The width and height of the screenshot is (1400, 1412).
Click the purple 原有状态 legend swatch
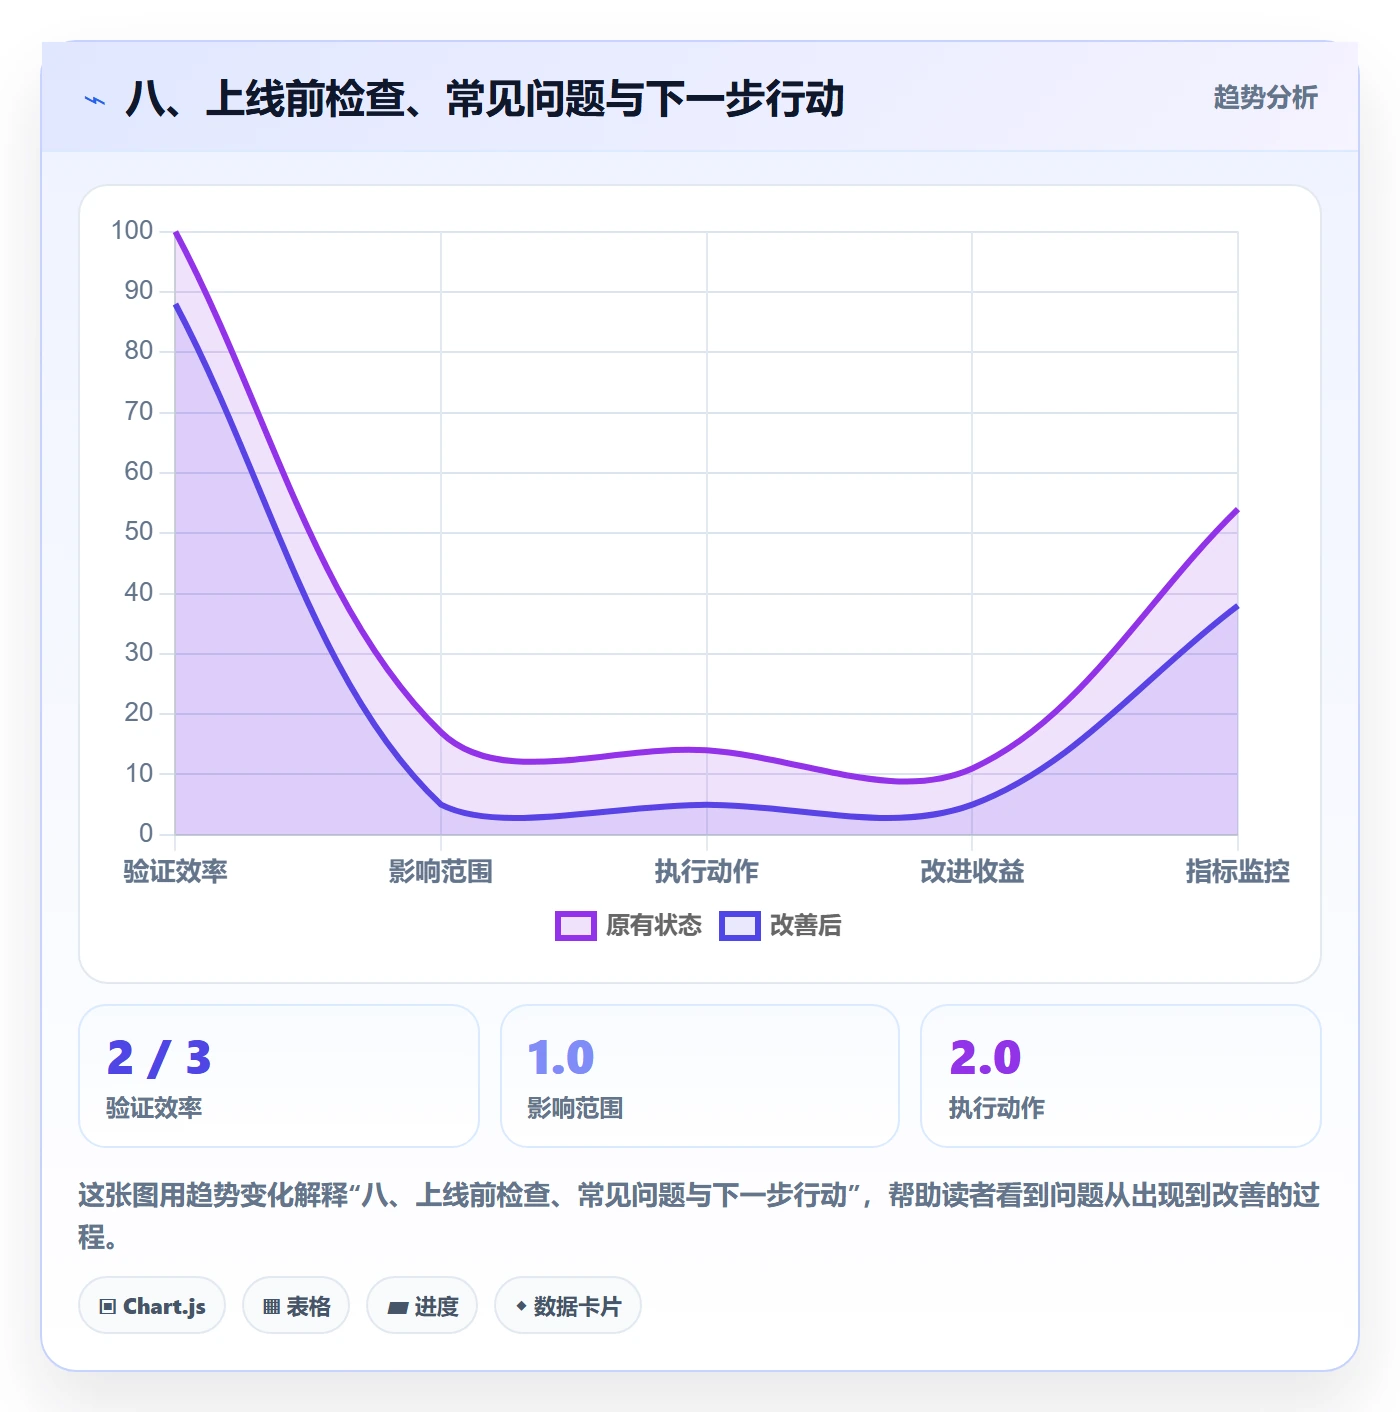(576, 926)
